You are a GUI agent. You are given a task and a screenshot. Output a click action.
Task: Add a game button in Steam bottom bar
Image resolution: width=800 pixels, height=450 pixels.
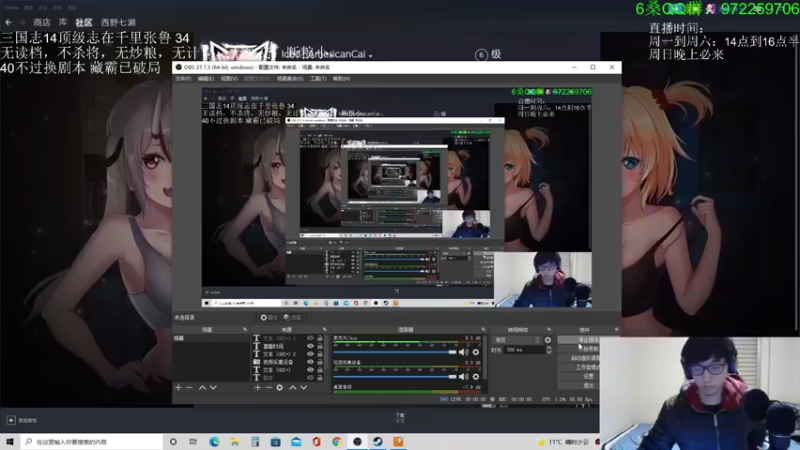(x=21, y=420)
